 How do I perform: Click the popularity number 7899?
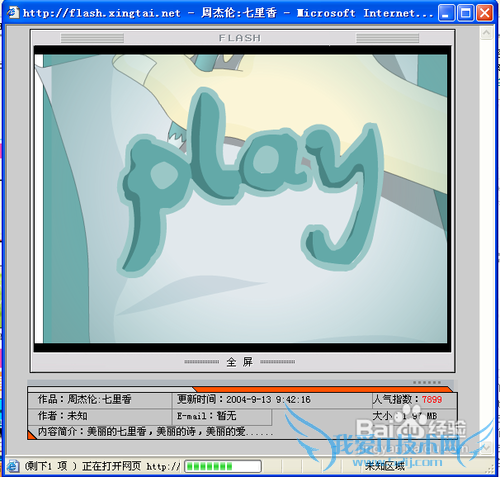pos(432,399)
